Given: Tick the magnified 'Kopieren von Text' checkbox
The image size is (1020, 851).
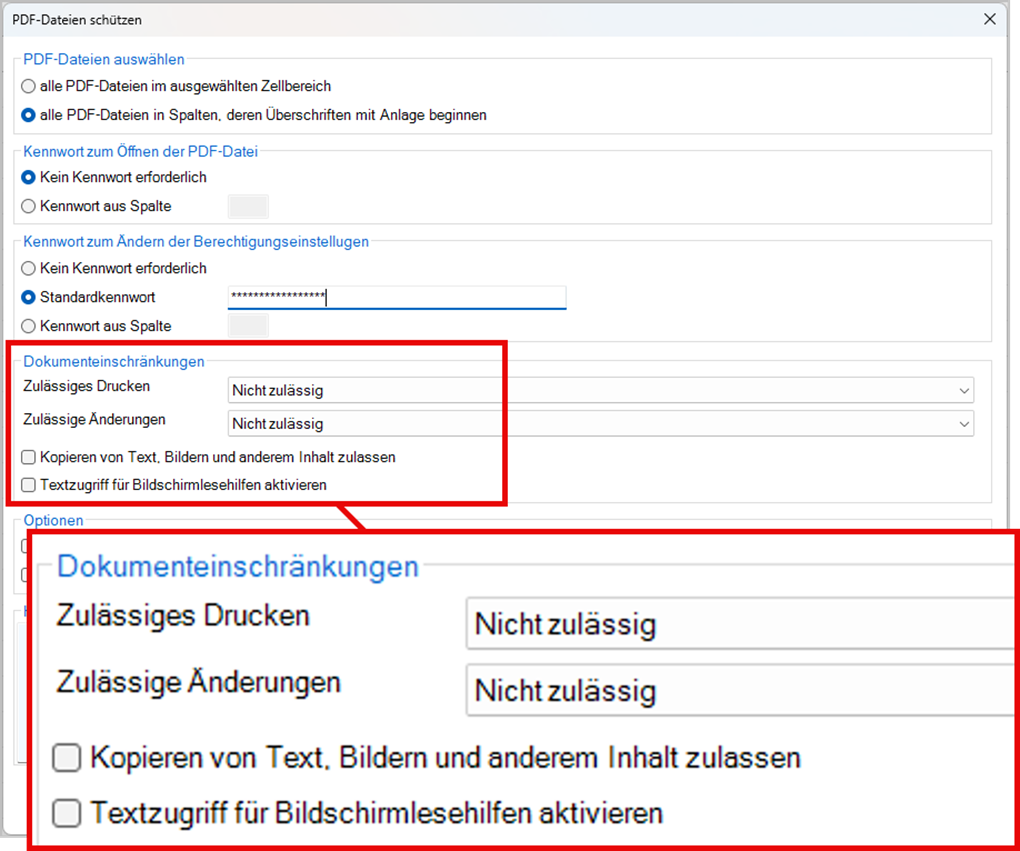Looking at the screenshot, I should (x=67, y=759).
